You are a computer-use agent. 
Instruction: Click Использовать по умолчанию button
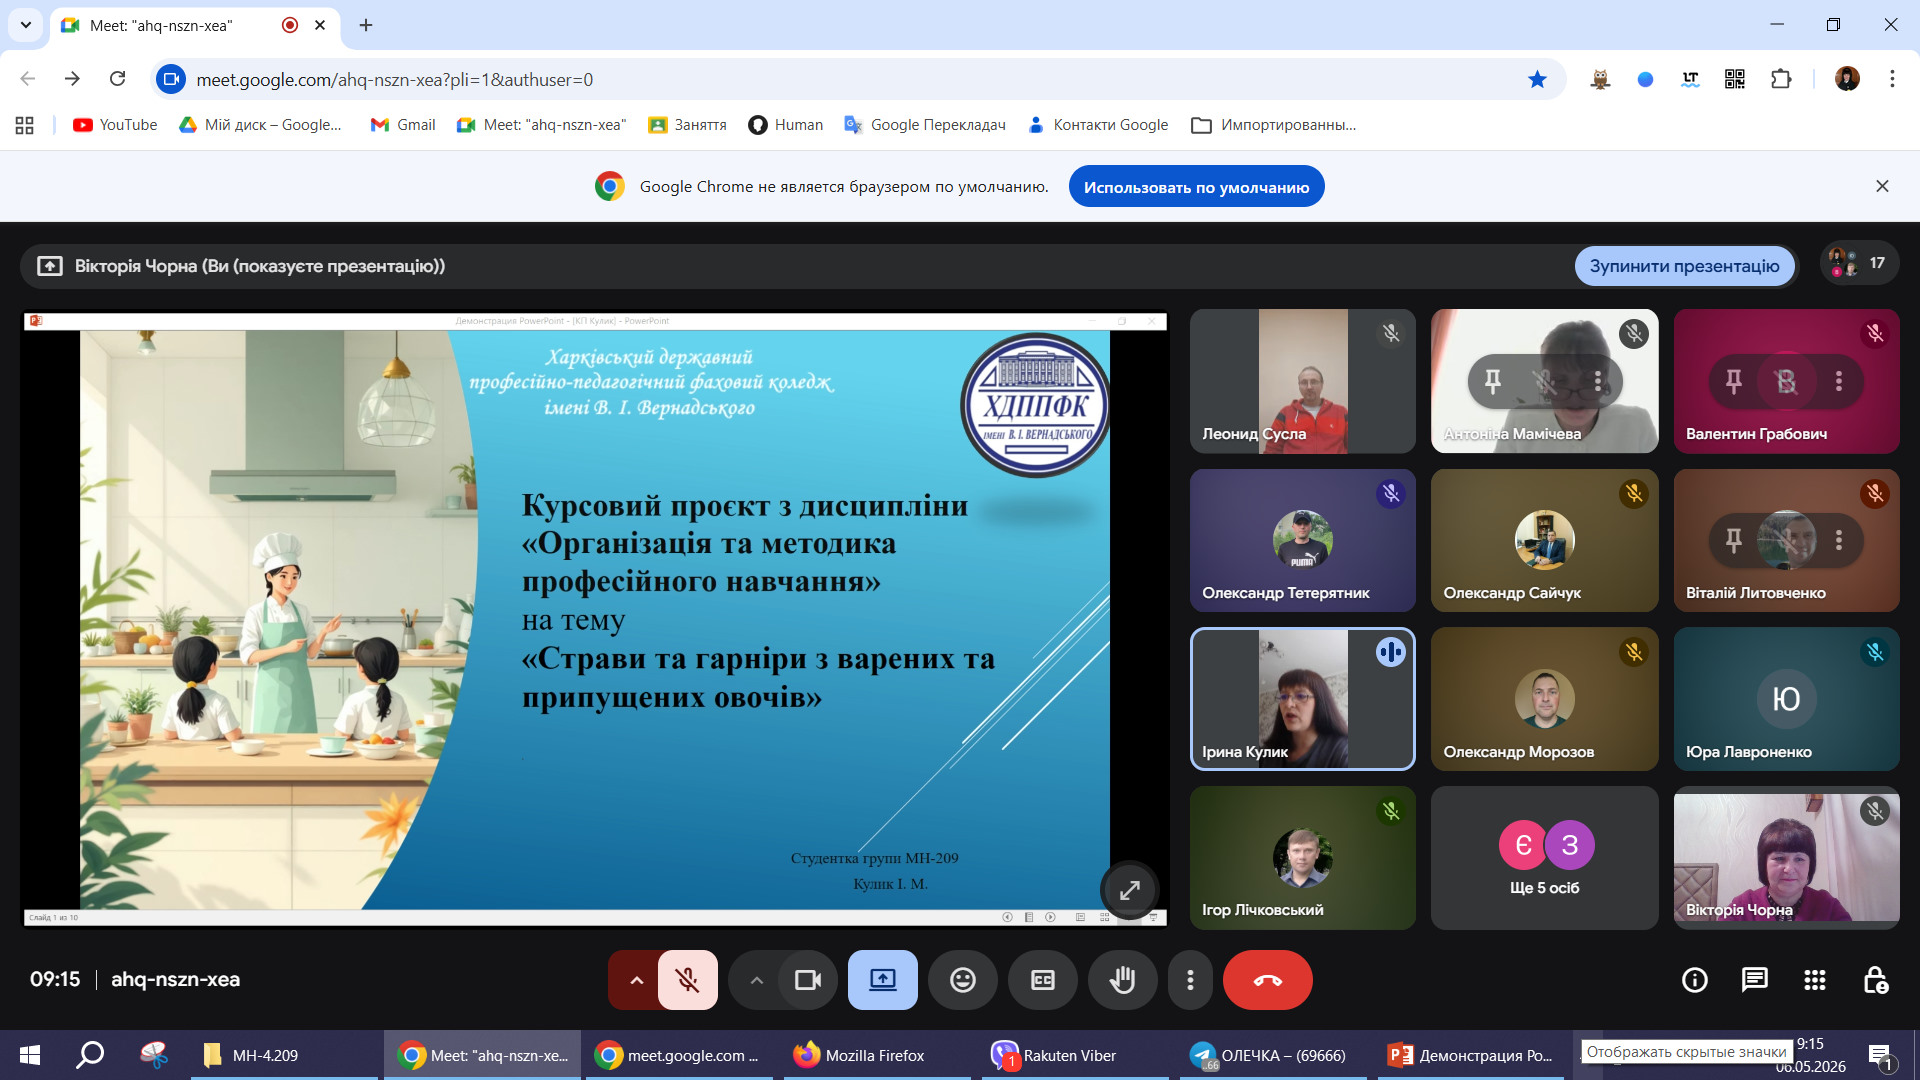click(1196, 187)
